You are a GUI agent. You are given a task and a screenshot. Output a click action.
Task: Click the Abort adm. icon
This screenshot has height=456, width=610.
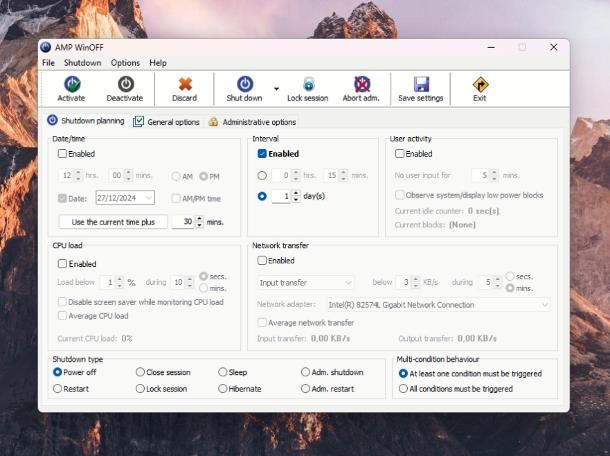point(362,84)
